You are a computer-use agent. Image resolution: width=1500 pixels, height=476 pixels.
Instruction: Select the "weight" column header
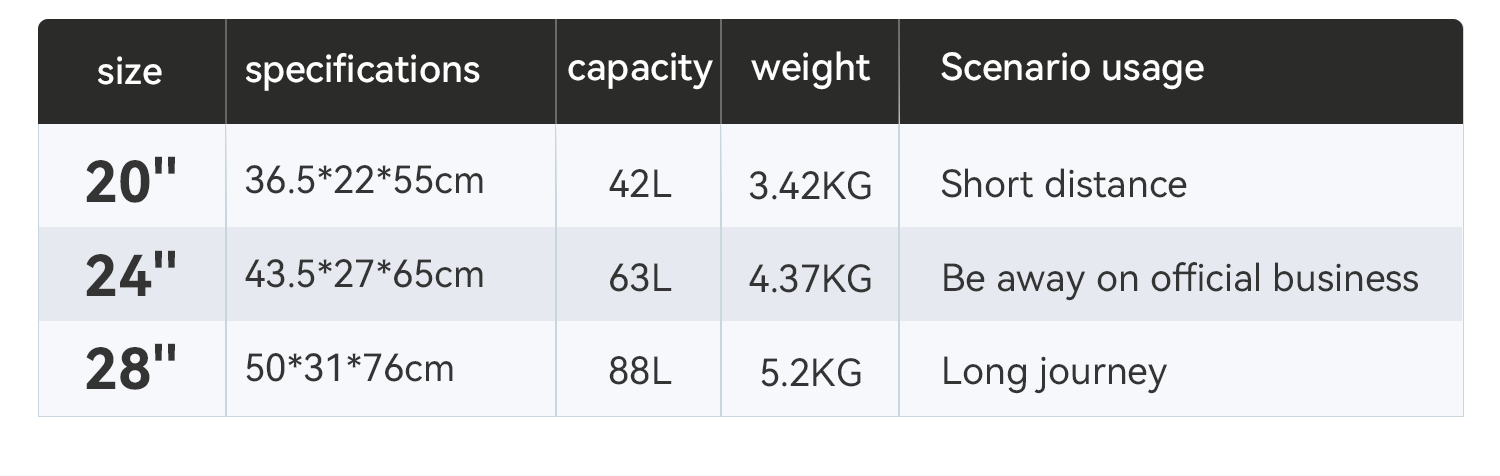(x=810, y=68)
